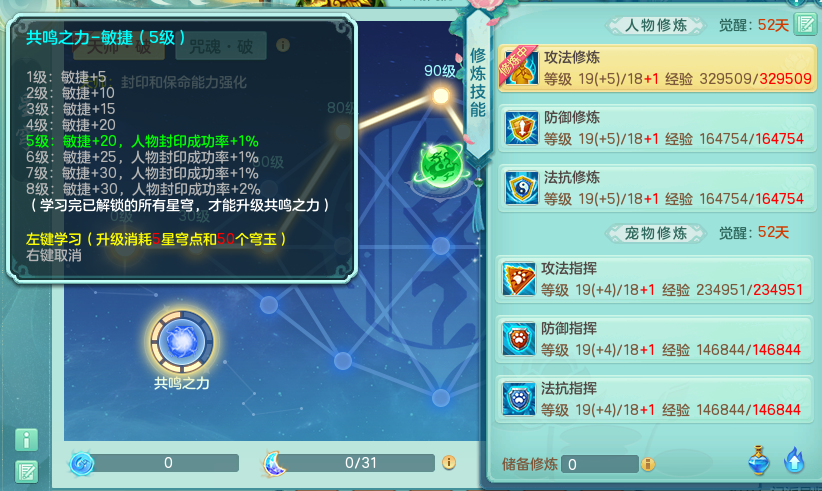The height and width of the screenshot is (491, 822).
Task: Select the green dragon star node
Action: pos(441,166)
